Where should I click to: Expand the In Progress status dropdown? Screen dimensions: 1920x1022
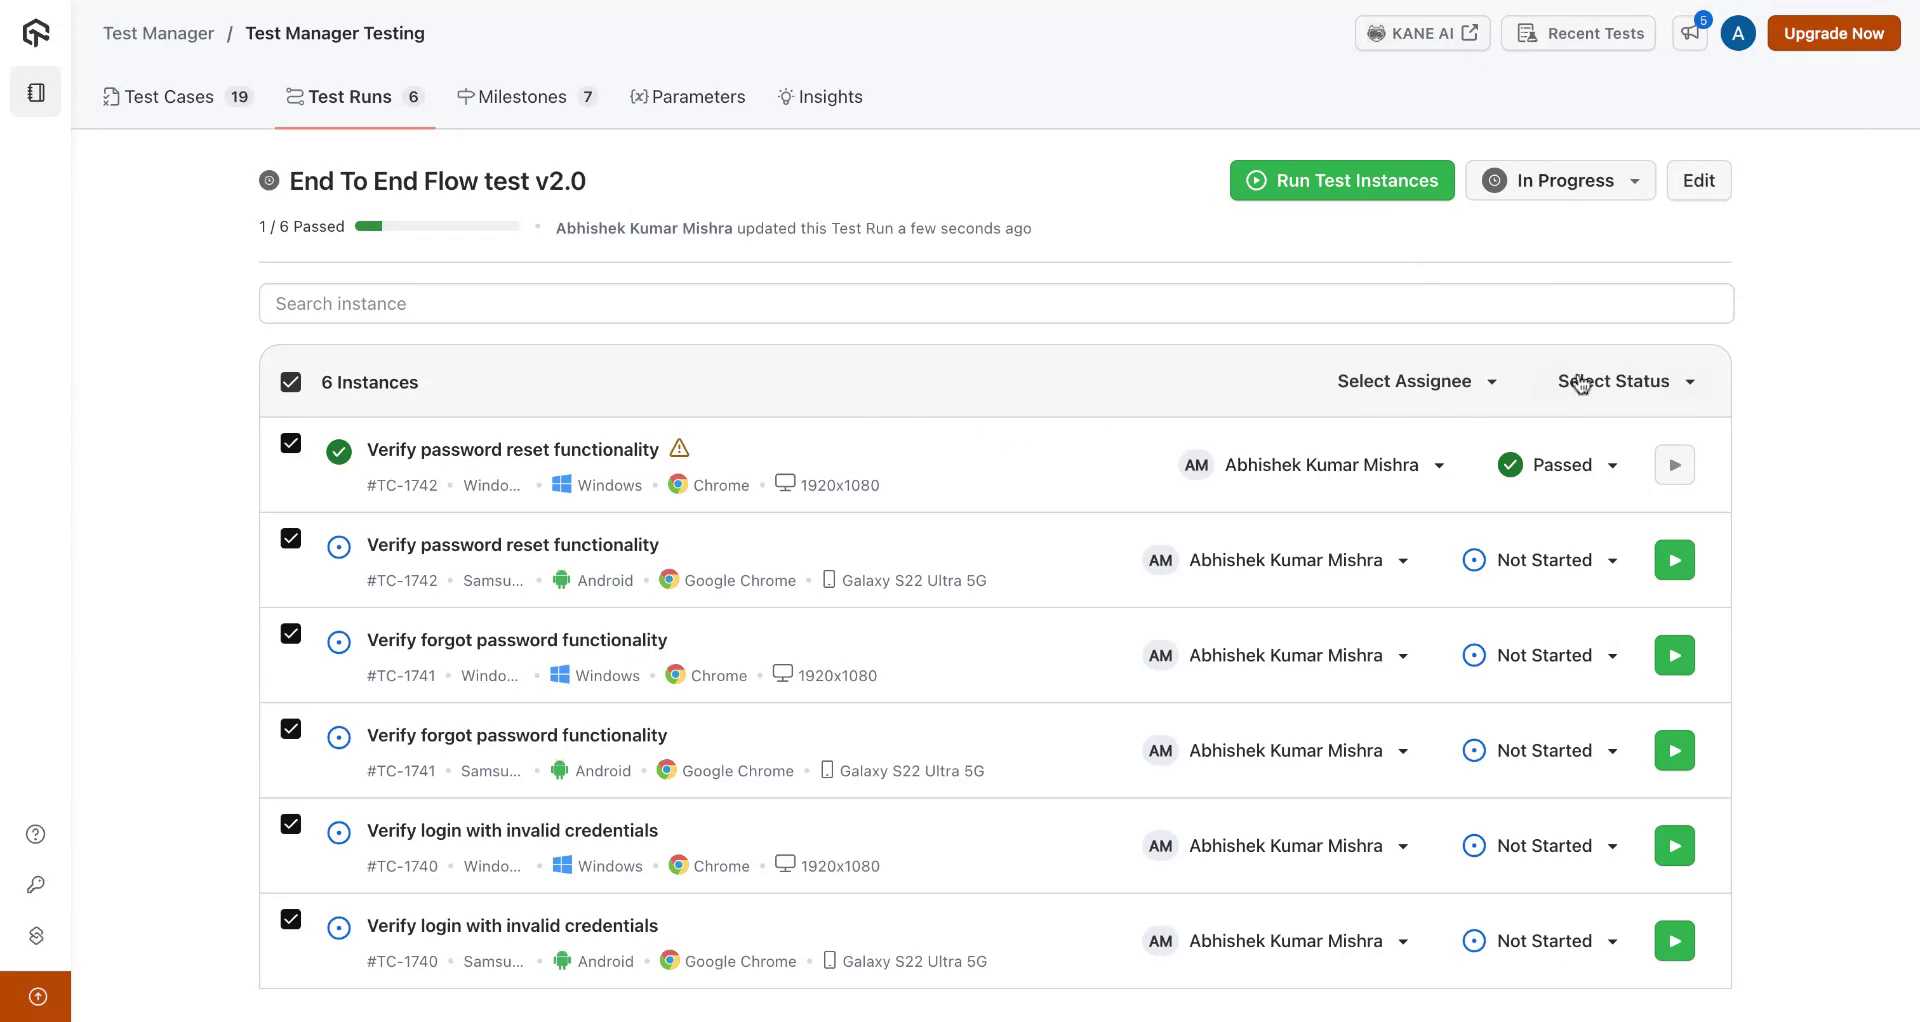tap(1560, 181)
